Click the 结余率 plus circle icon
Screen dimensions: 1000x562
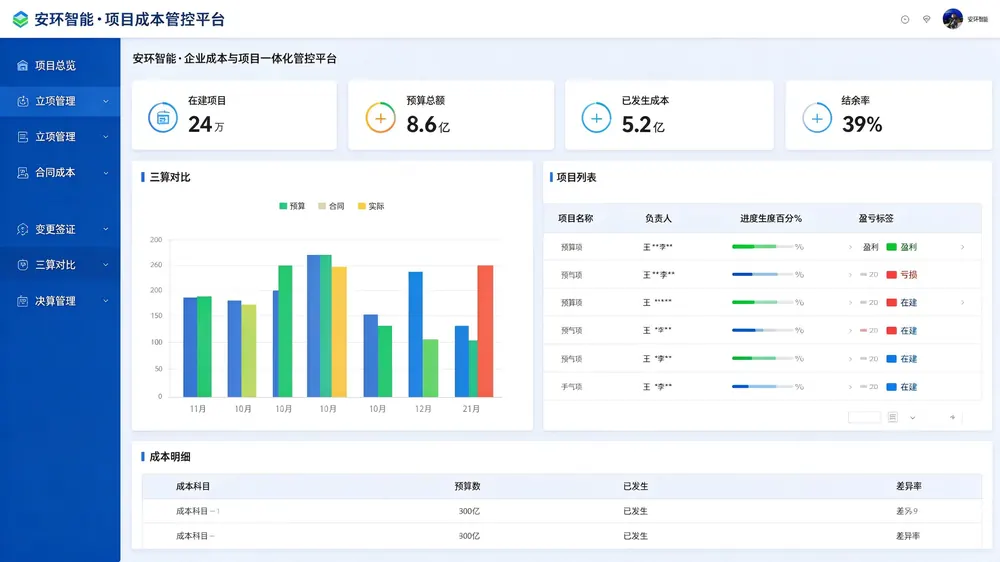tap(817, 118)
